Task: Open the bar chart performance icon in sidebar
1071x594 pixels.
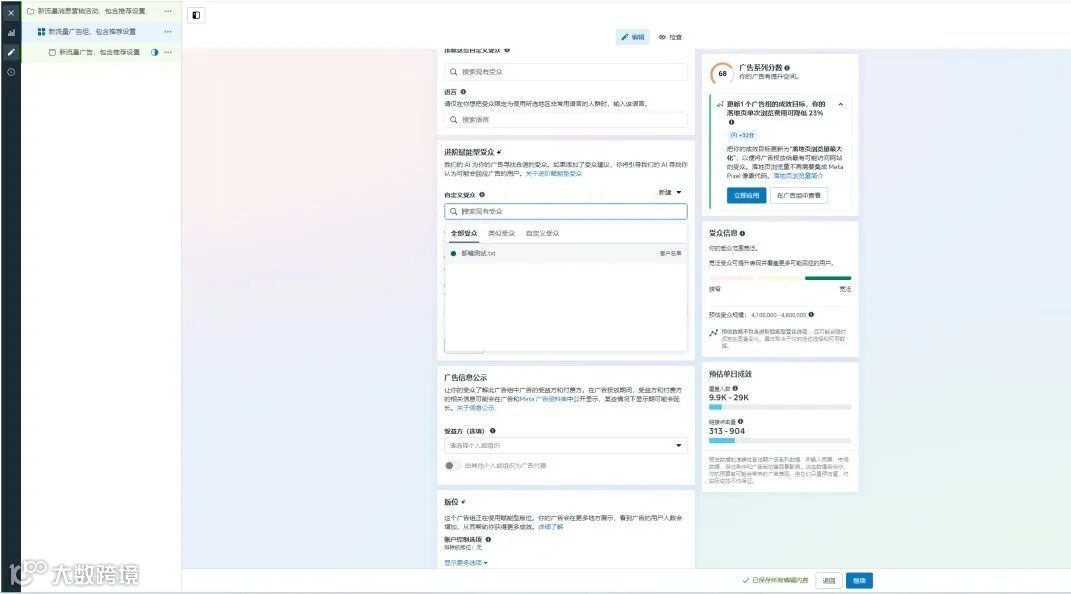Action: pyautogui.click(x=11, y=32)
